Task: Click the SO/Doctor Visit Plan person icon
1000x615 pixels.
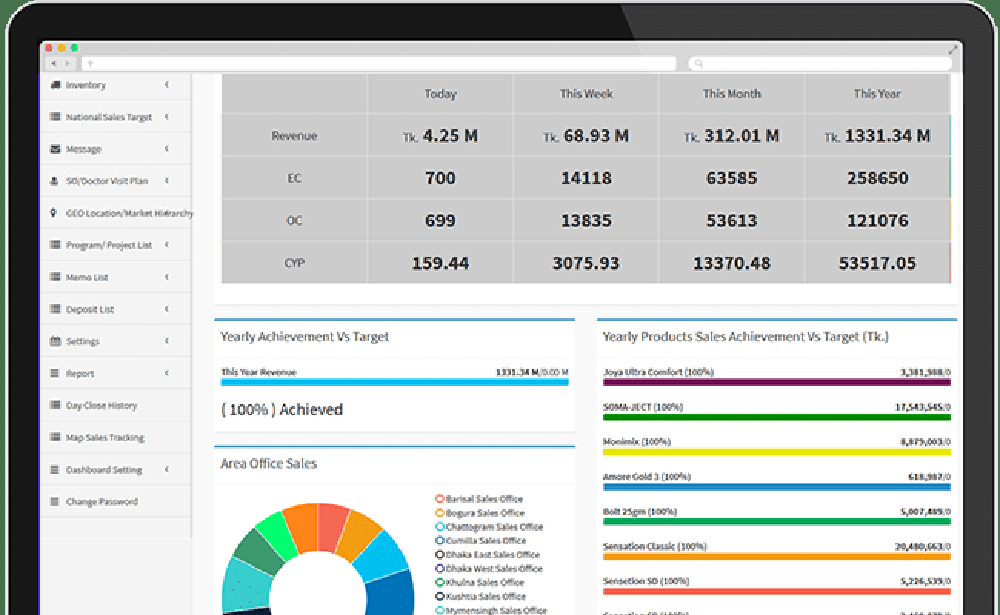Action: pos(54,181)
